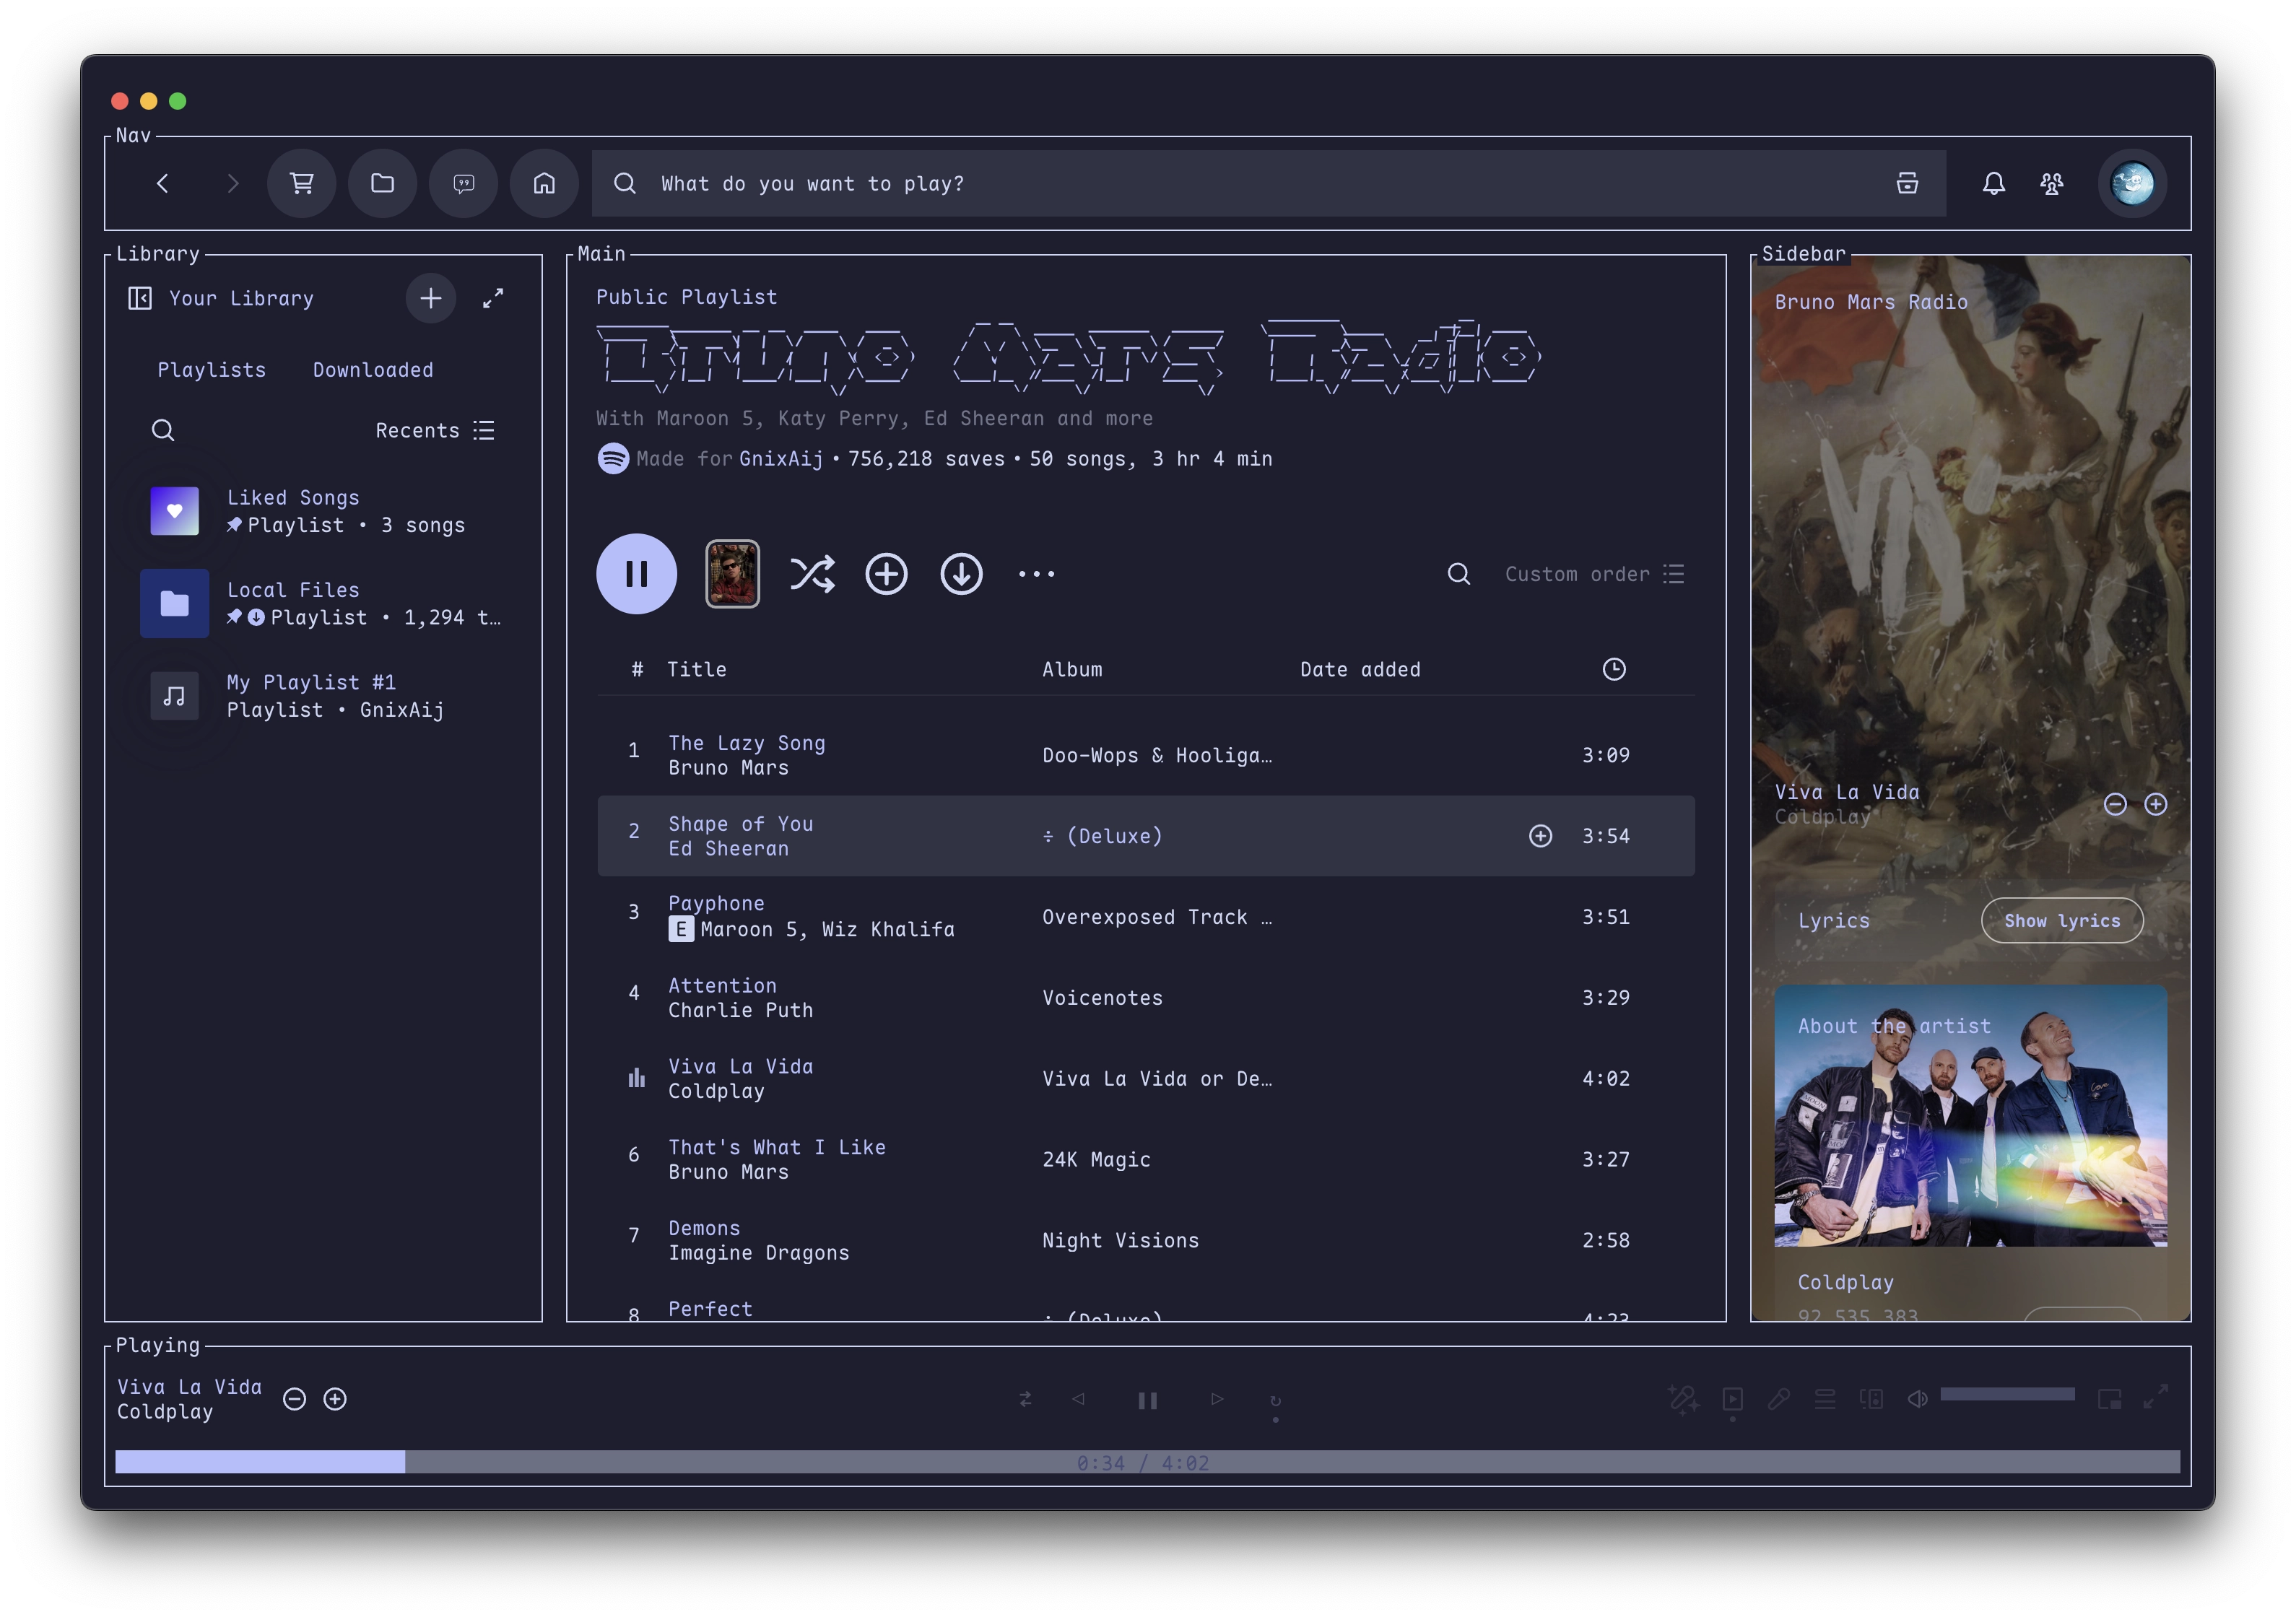Toggle repeat in the Playing bar
This screenshot has width=2296, height=1617.
coord(1275,1400)
